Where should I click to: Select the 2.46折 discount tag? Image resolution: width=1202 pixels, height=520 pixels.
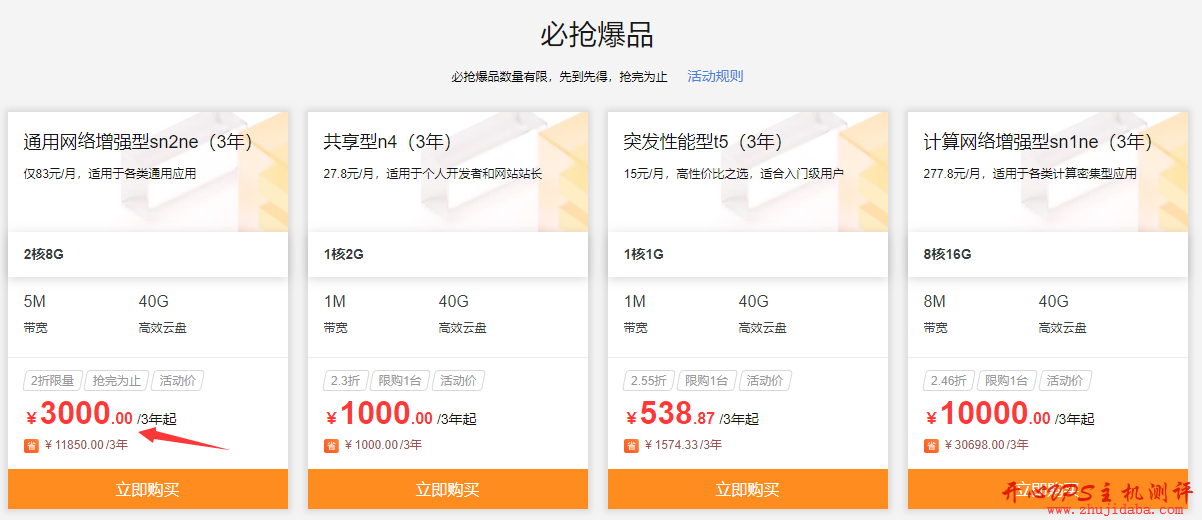coord(948,381)
